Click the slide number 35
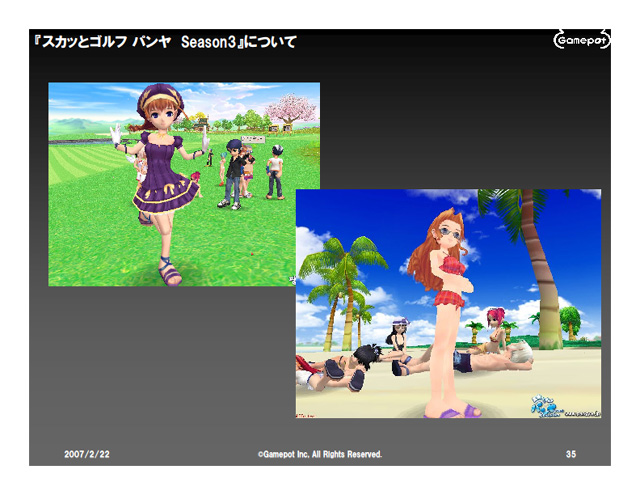This screenshot has width=640, height=495. 571,455
